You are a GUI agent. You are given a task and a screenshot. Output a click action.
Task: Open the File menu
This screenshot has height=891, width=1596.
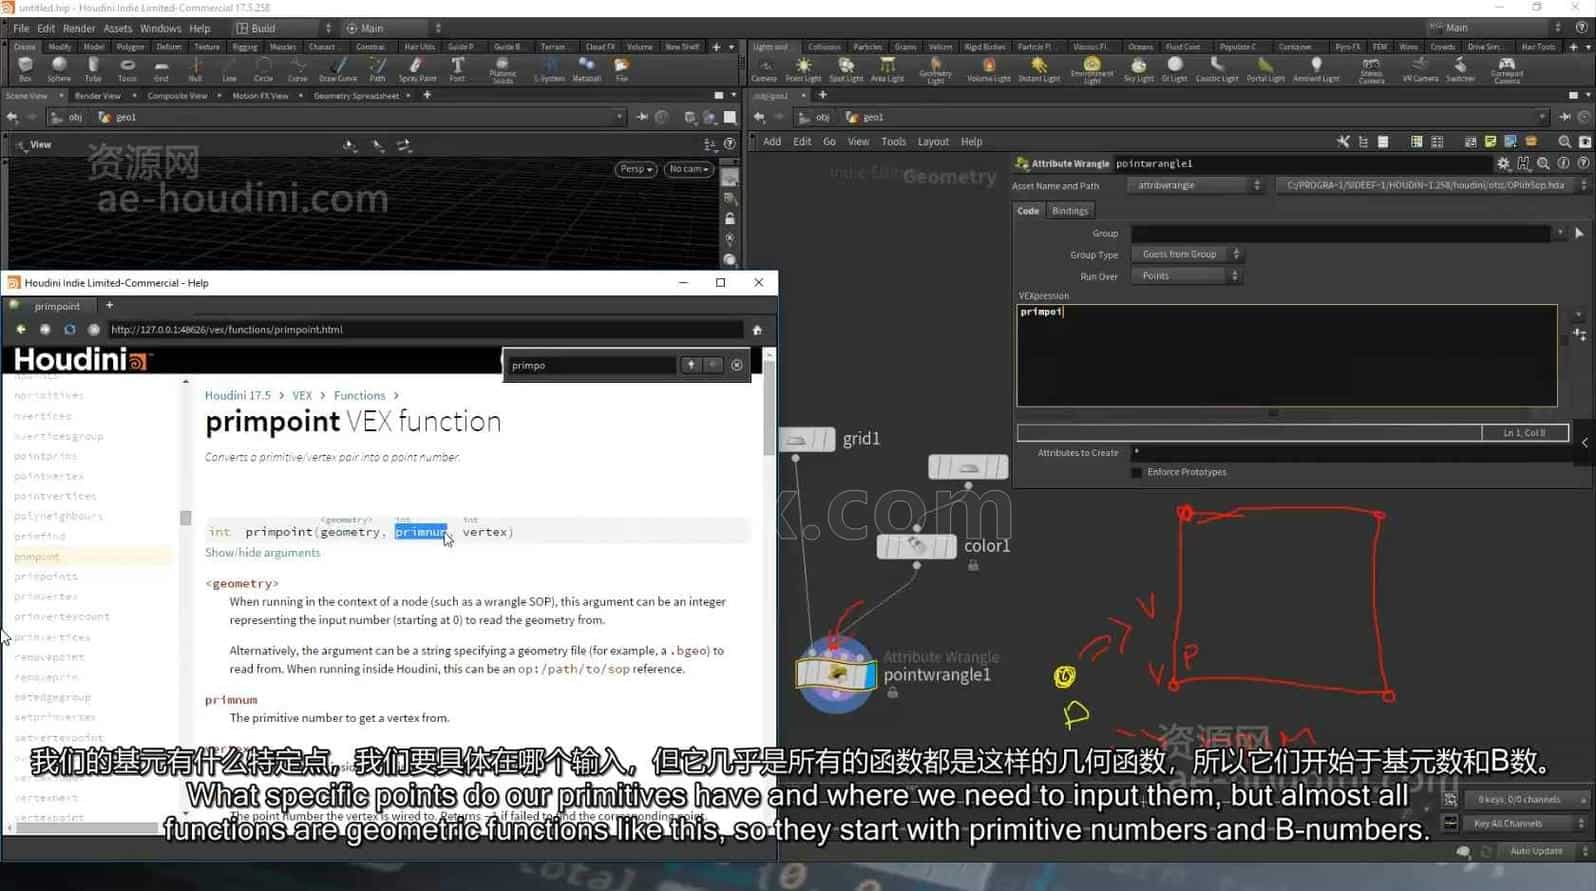coord(21,28)
